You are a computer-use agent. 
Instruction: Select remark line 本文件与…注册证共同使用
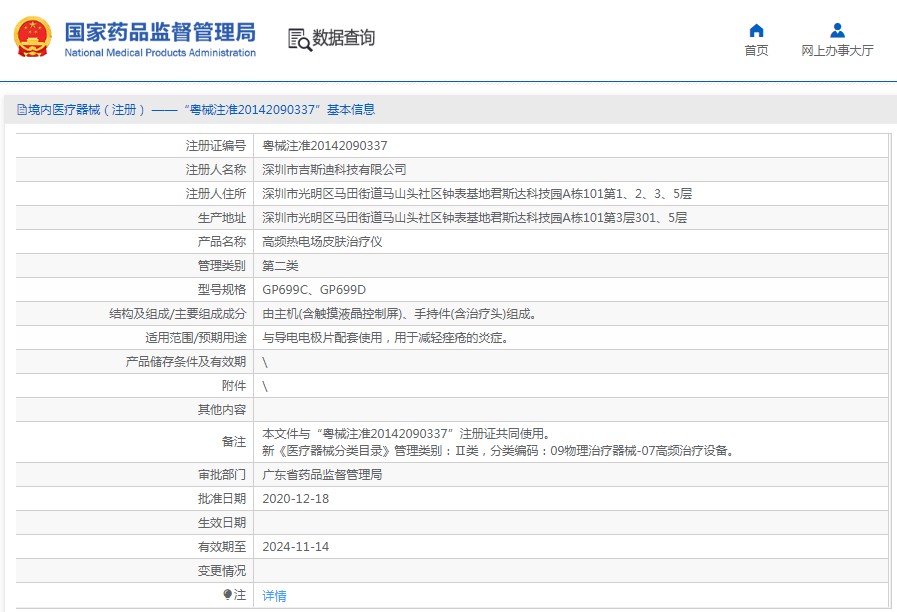pyautogui.click(x=406, y=434)
